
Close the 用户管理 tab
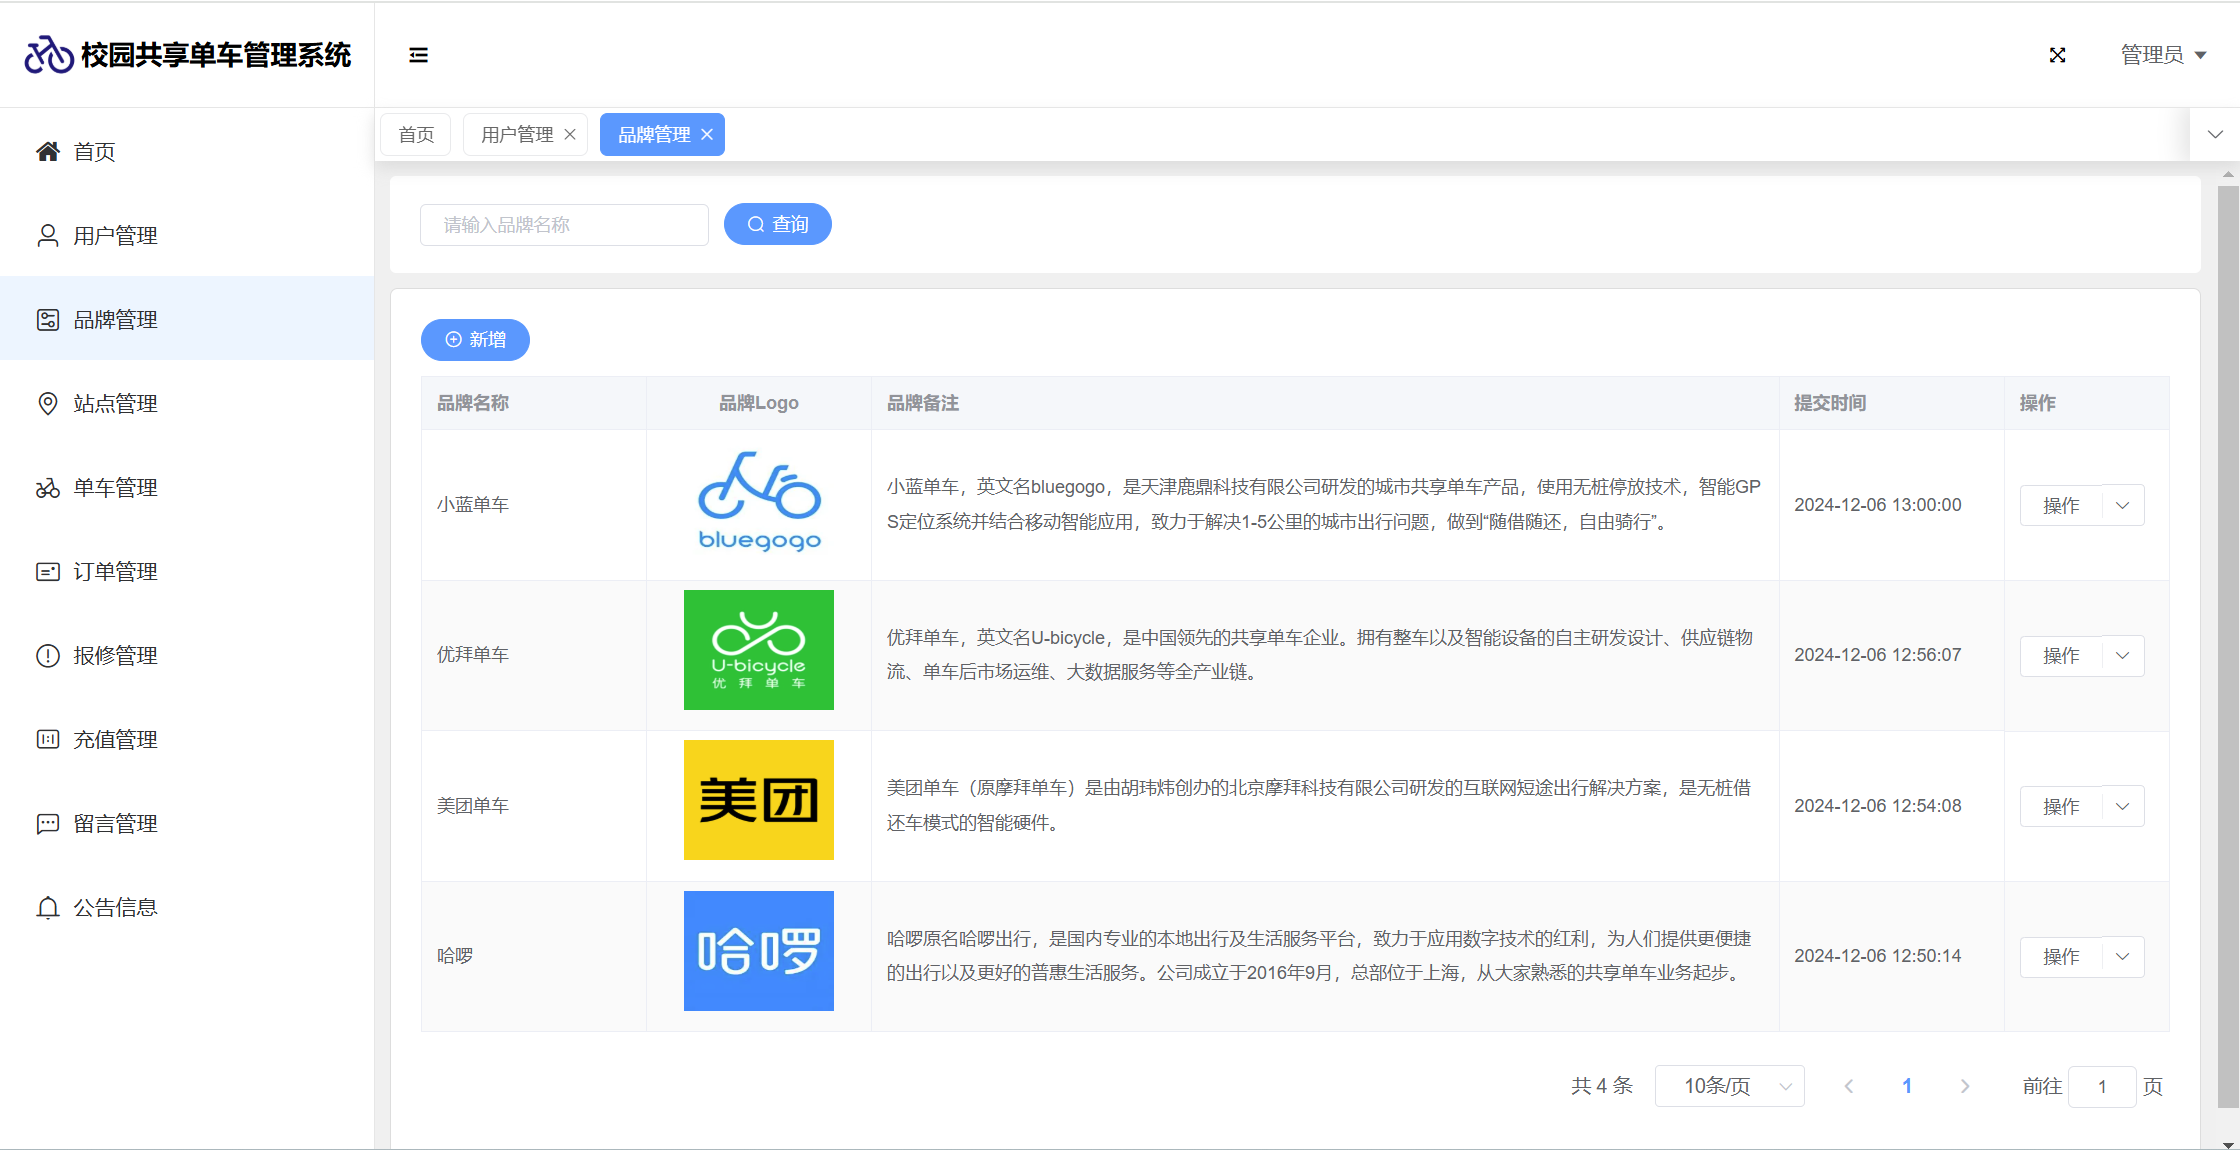pyautogui.click(x=570, y=135)
